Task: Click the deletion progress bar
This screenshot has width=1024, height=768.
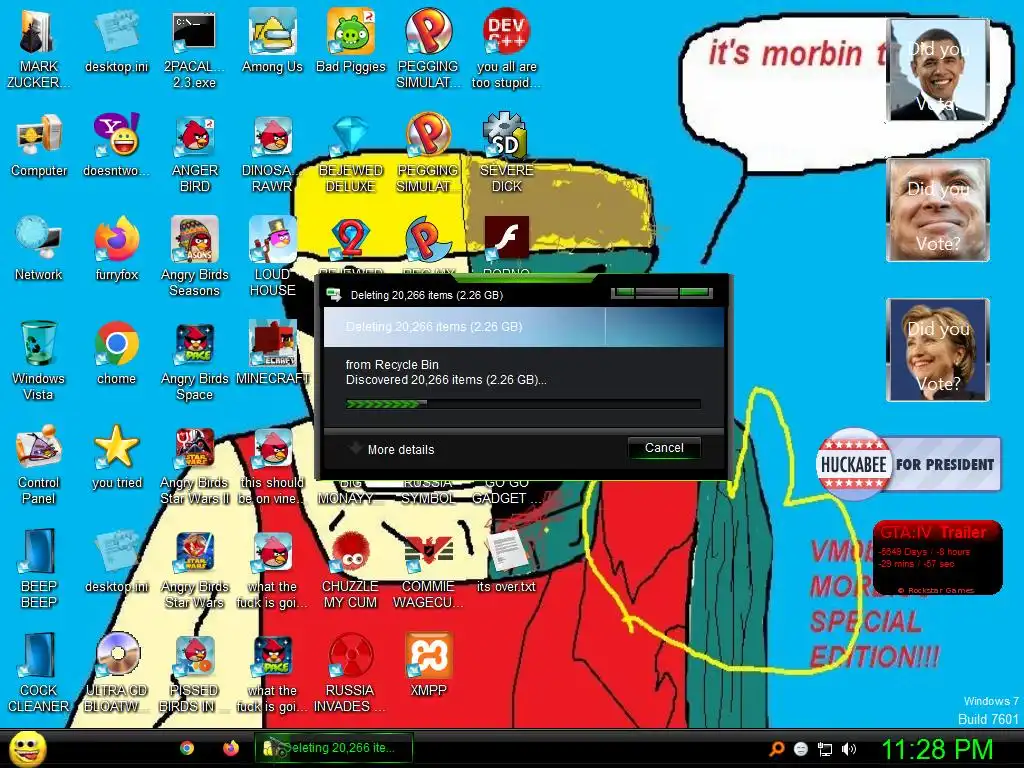Action: tap(523, 404)
